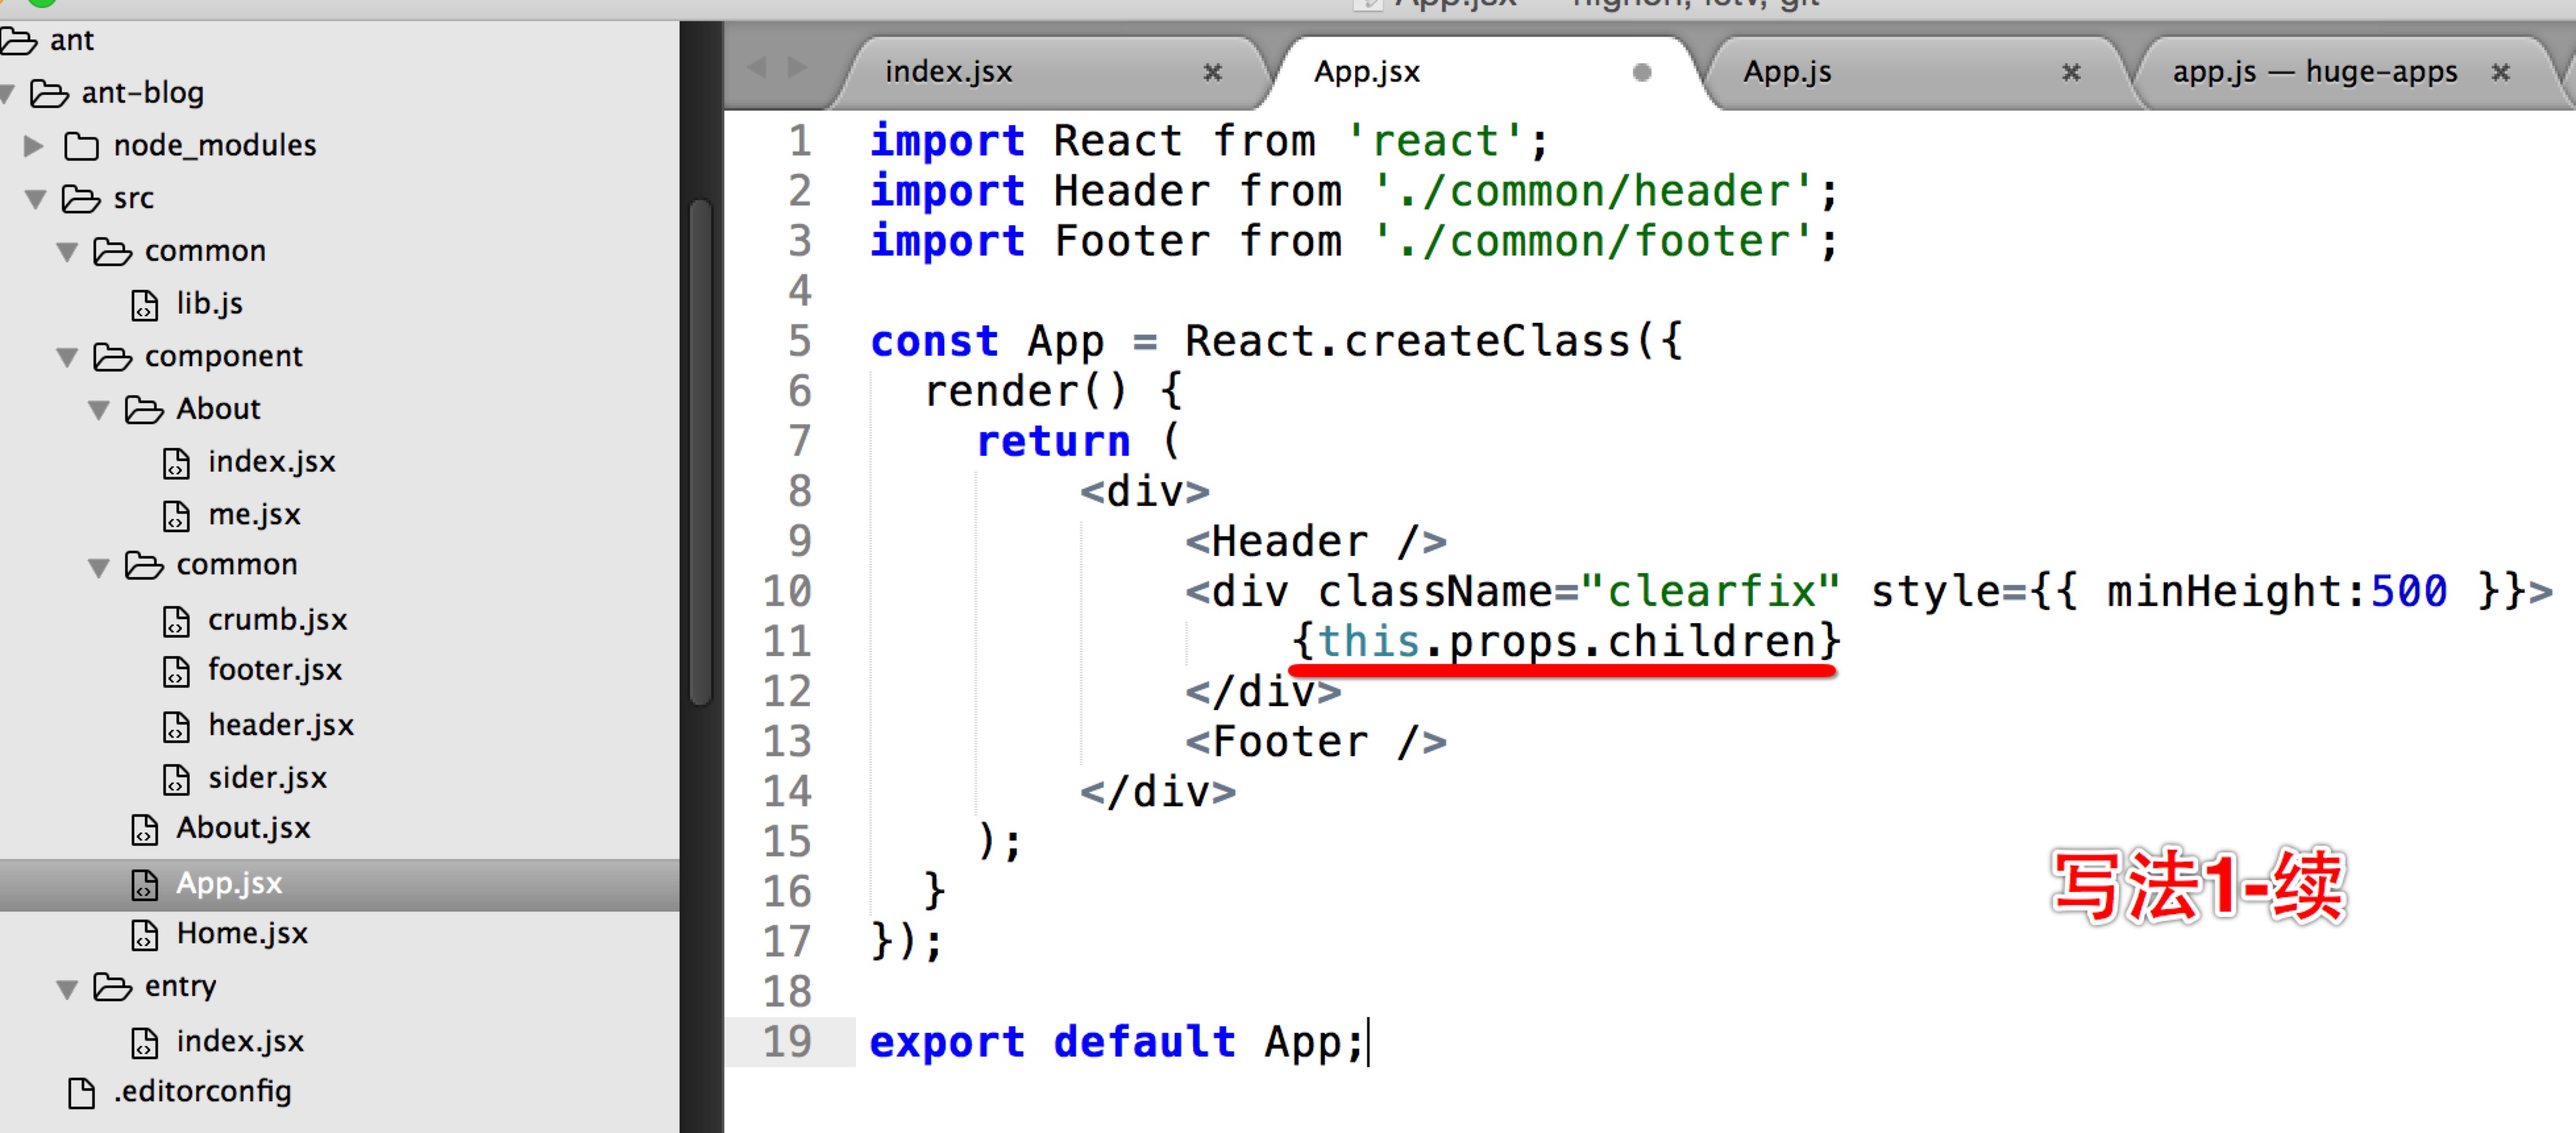2576x1133 pixels.
Task: Go forward with the right tab arrow
Action: 797,68
